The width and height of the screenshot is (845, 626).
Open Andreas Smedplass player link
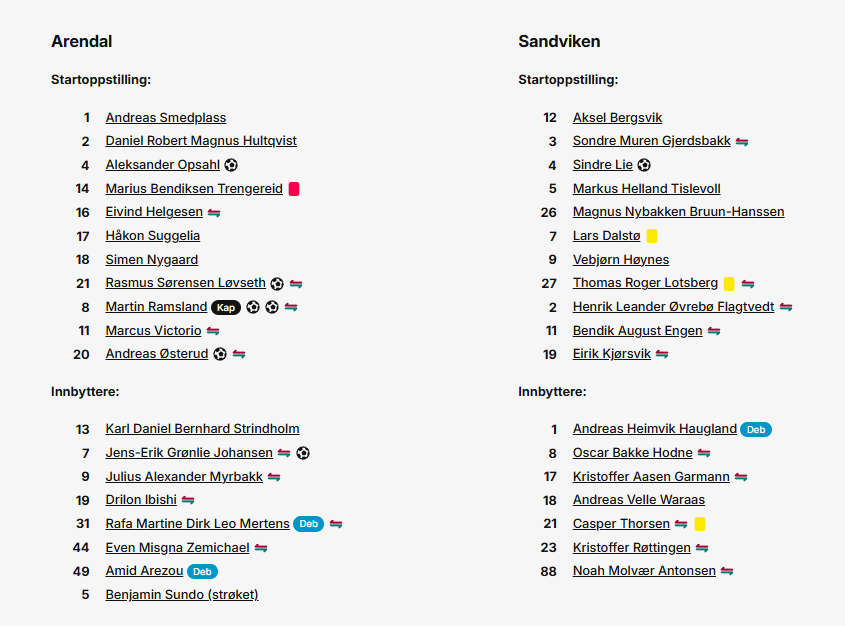166,117
